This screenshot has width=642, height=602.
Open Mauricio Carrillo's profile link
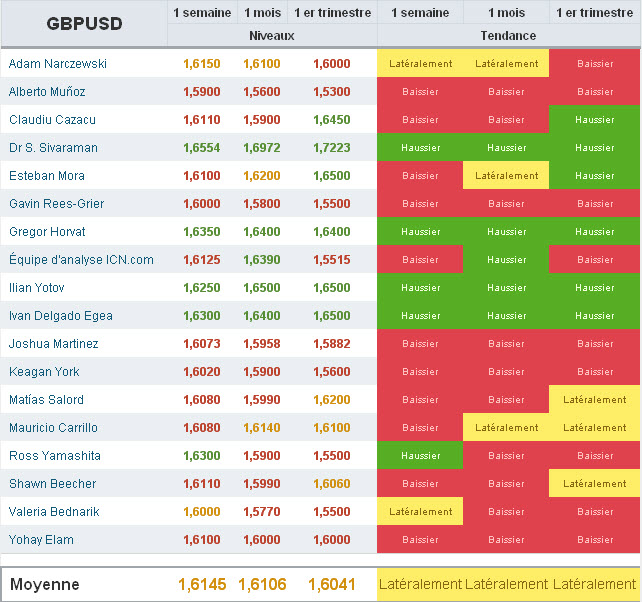(x=53, y=428)
